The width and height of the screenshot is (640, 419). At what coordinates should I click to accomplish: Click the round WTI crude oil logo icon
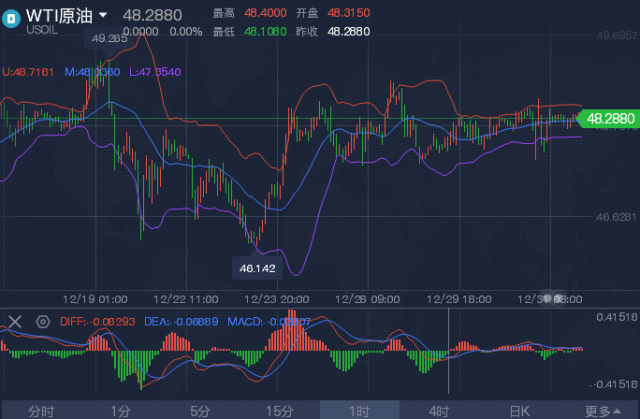click(x=11, y=18)
